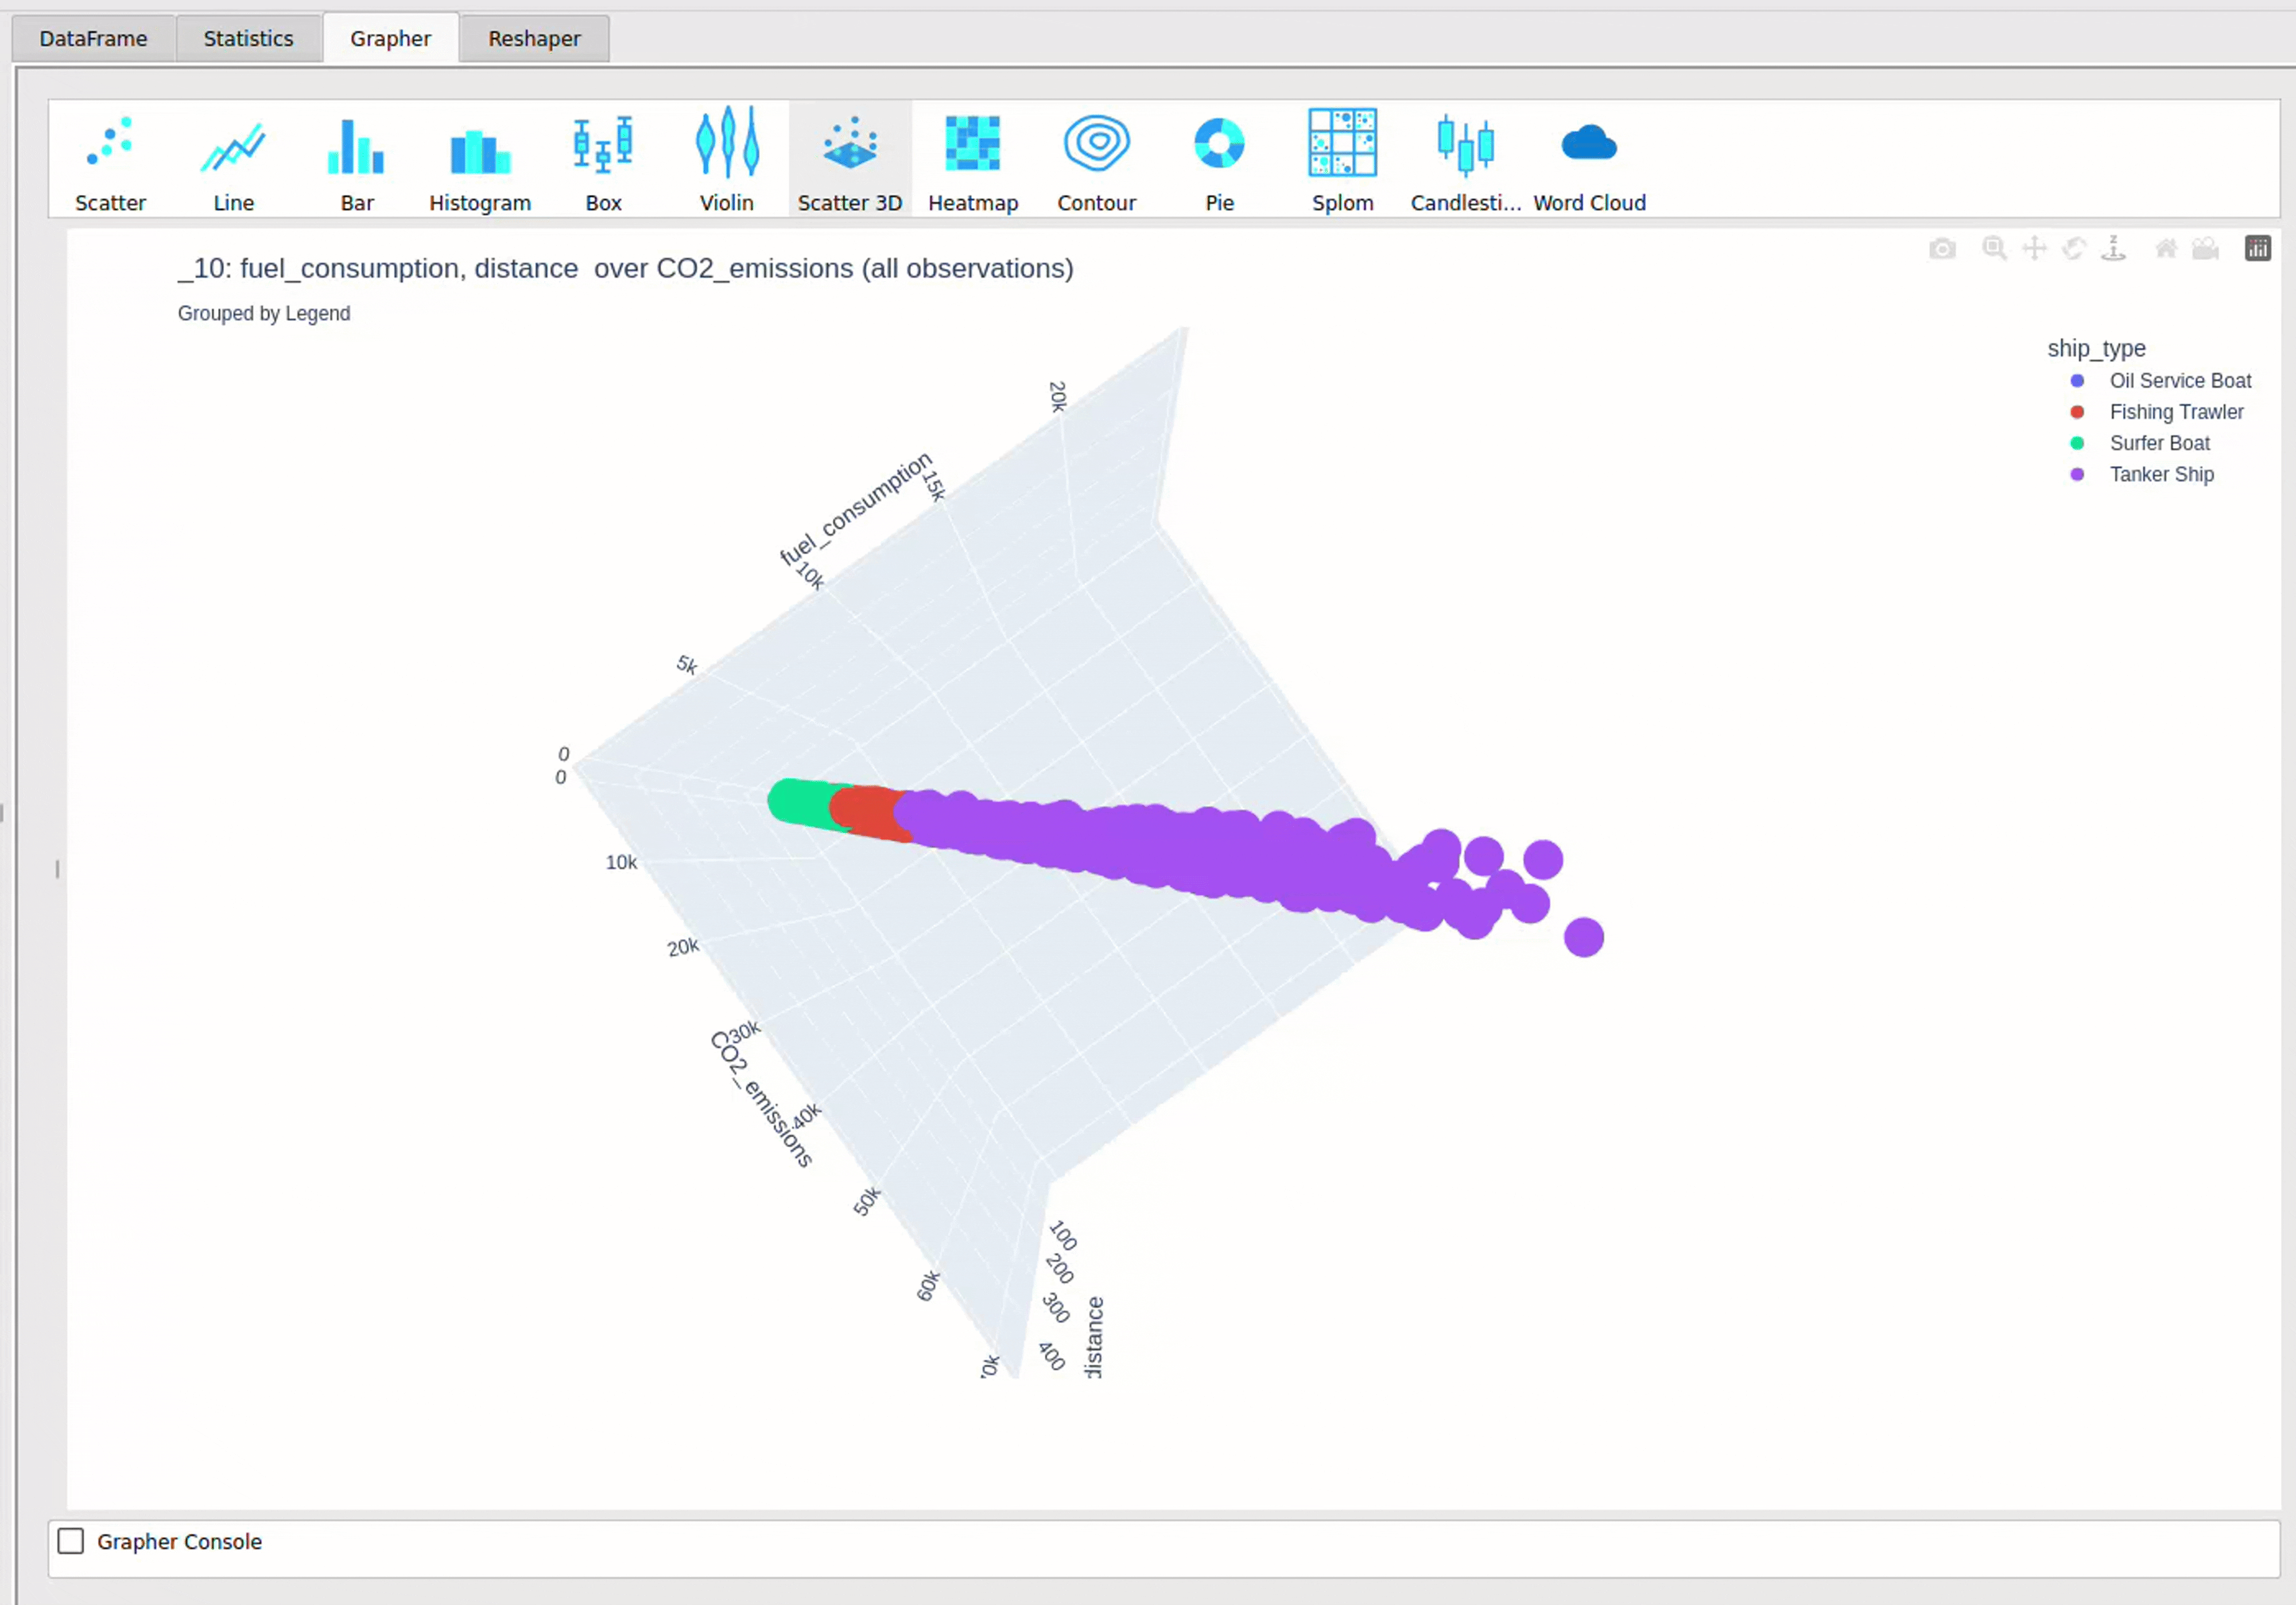The image size is (2296, 1605).
Task: Switch to the Violin plot type
Action: click(726, 160)
